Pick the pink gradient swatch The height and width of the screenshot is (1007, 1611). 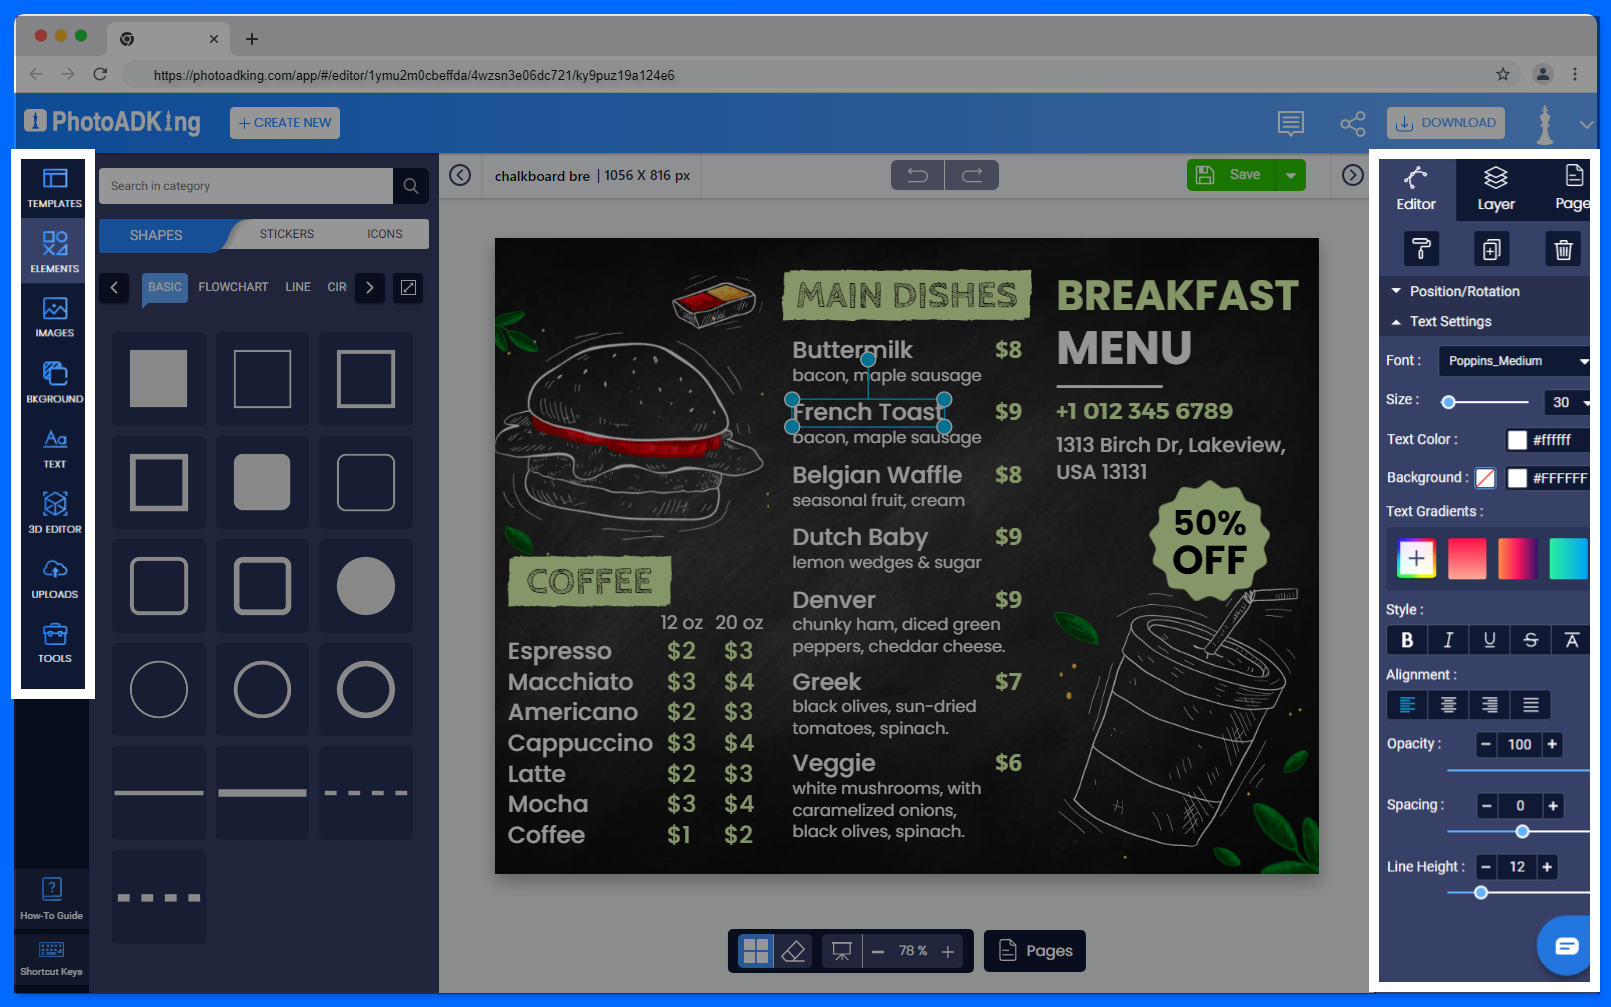click(x=1467, y=558)
